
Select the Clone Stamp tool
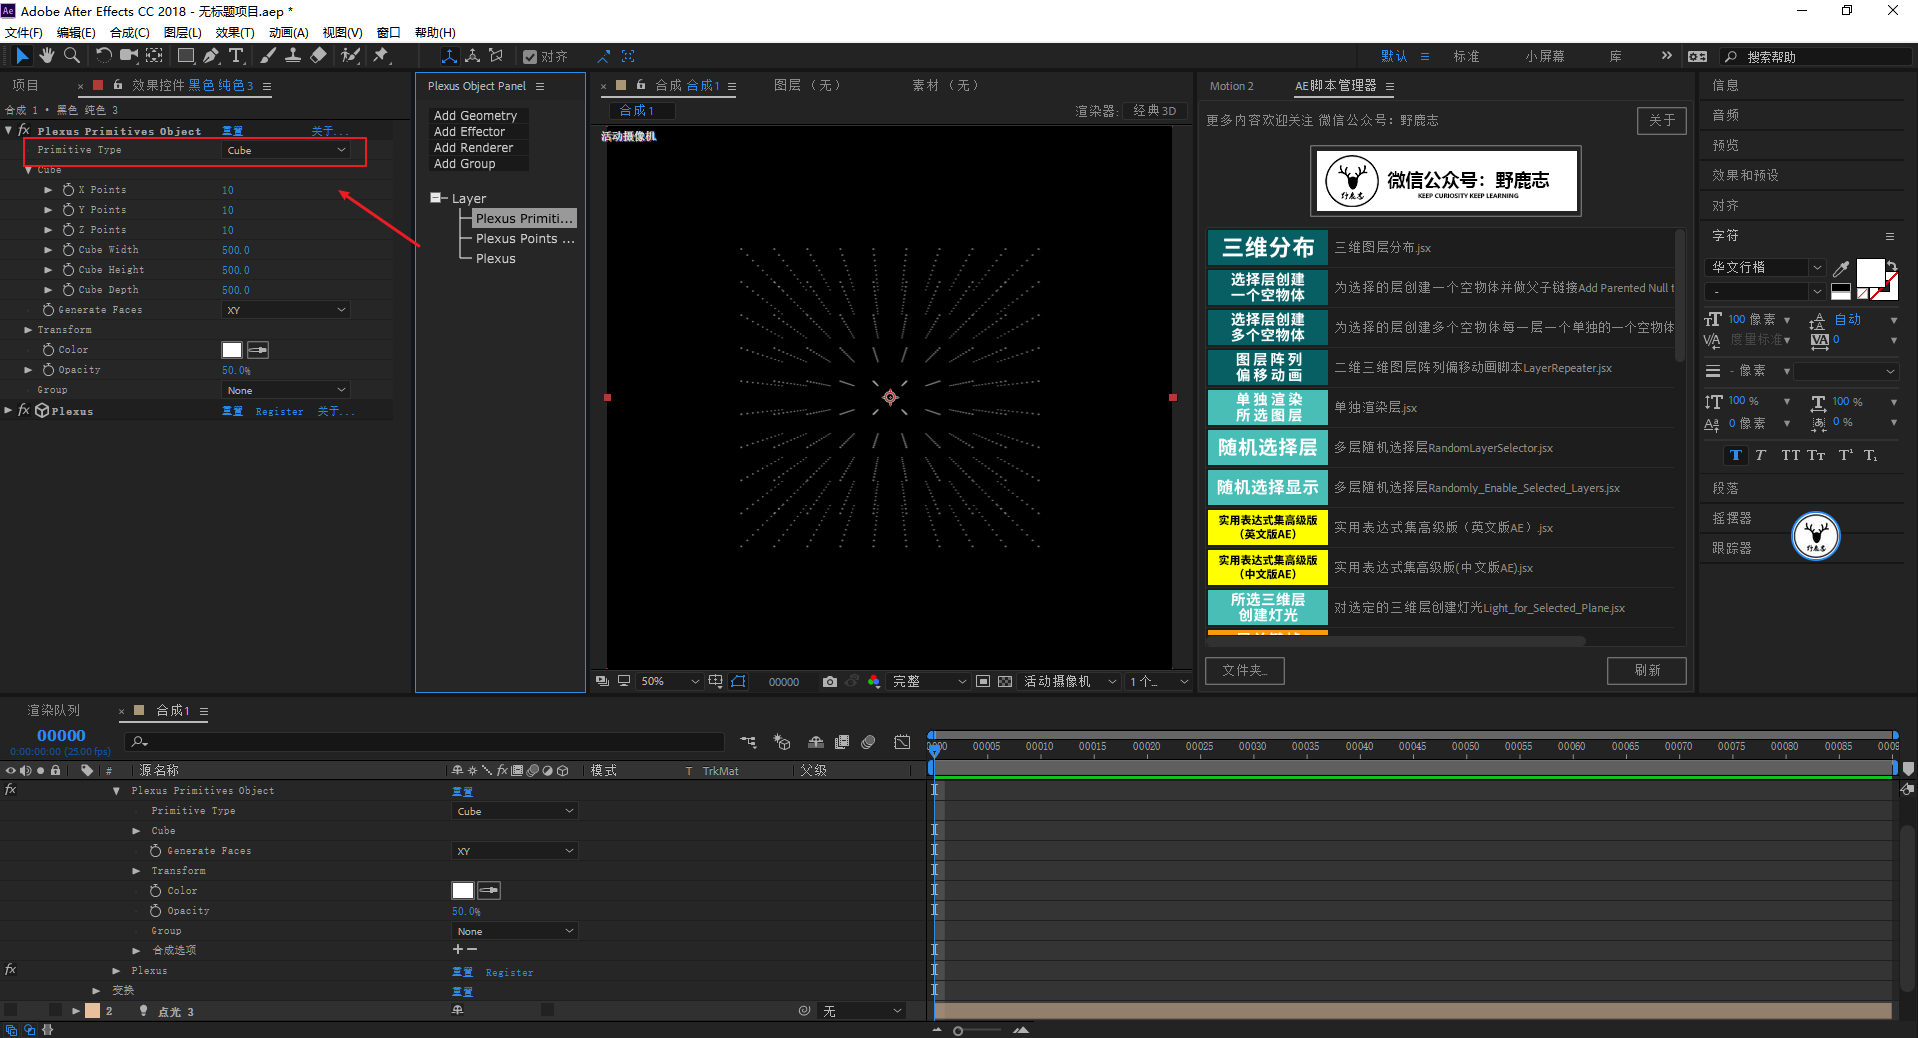click(293, 56)
